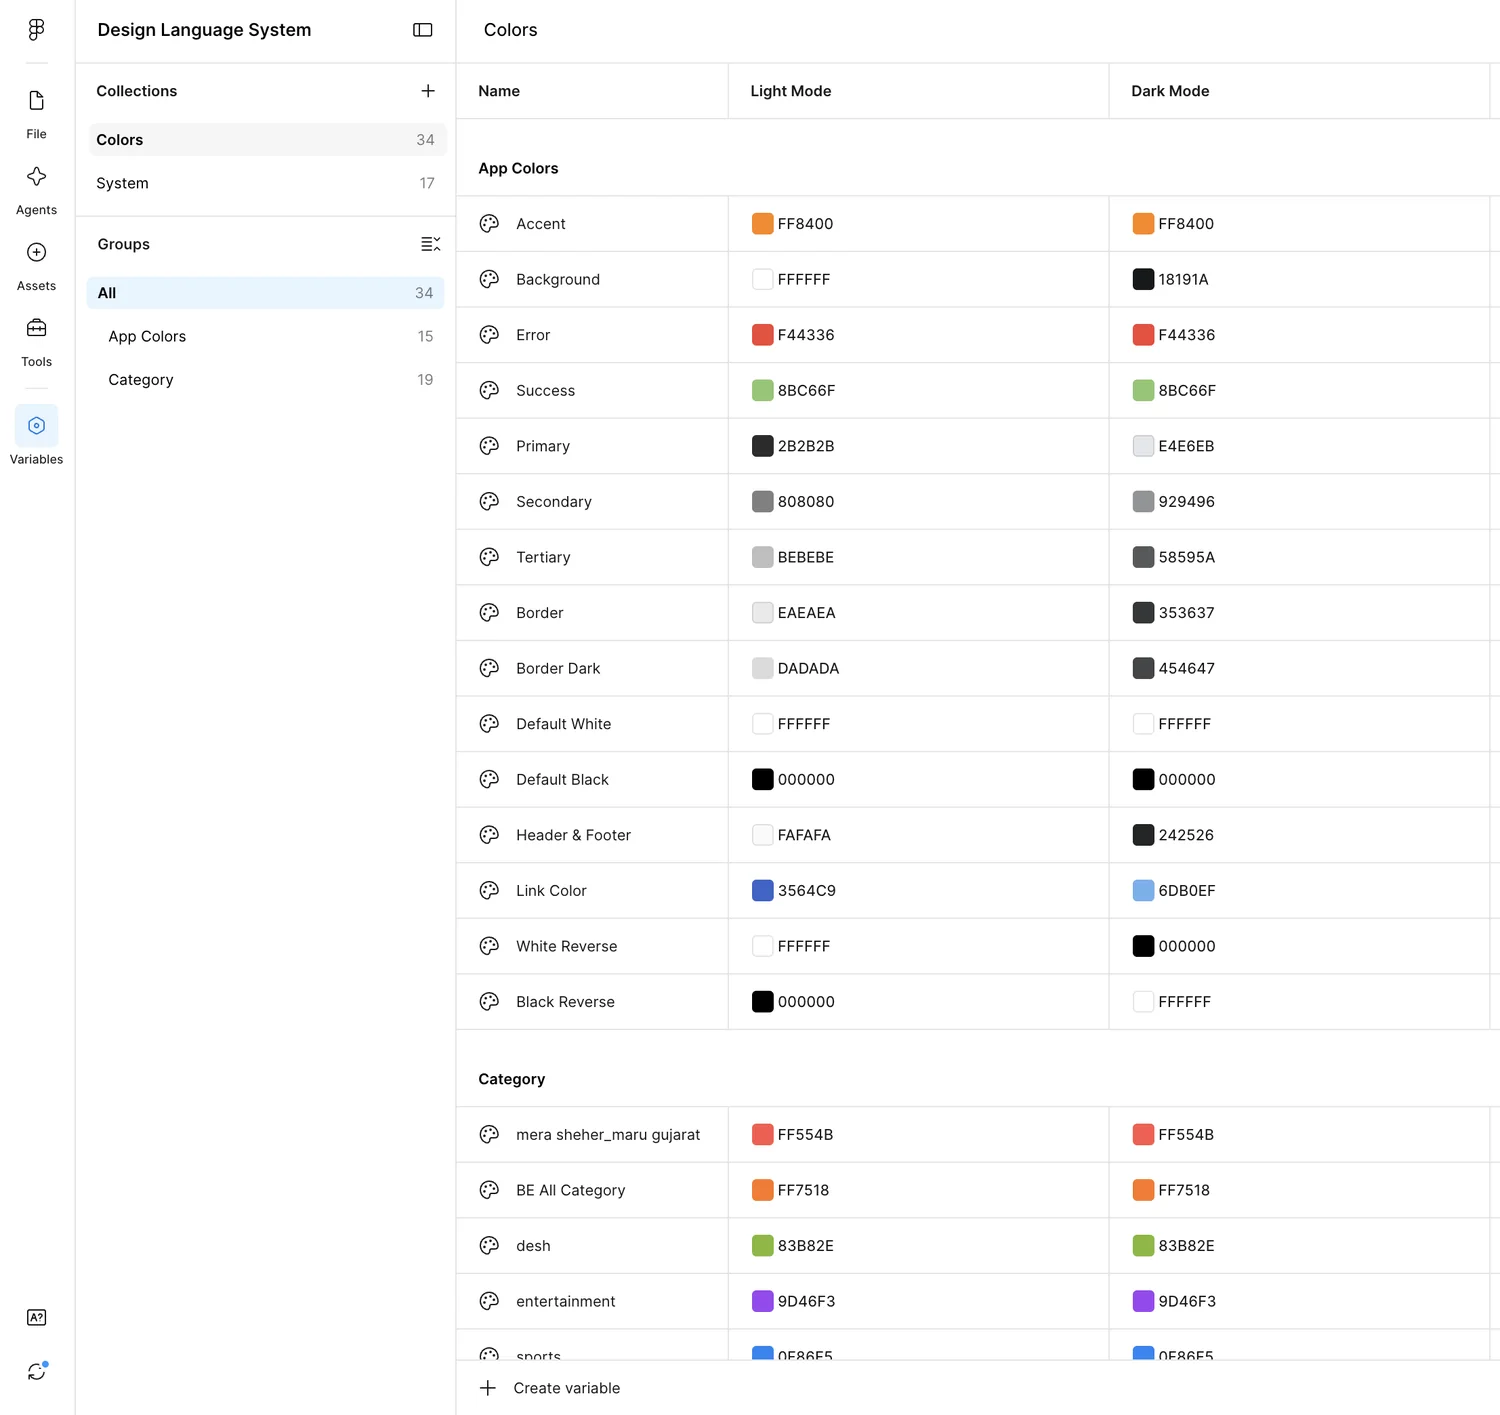The width and height of the screenshot is (1500, 1415).
Task: Click the Header & Footer variable name
Action: tap(573, 835)
